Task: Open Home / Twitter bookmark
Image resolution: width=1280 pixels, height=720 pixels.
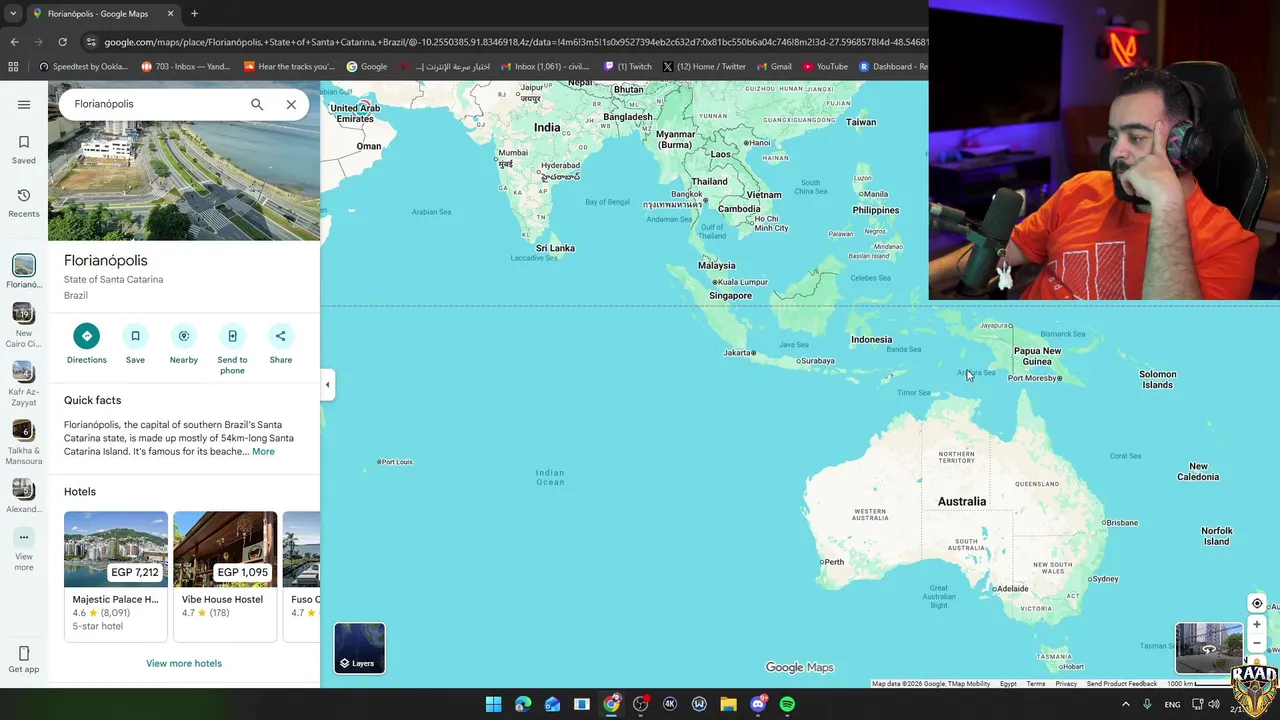Action: (704, 67)
